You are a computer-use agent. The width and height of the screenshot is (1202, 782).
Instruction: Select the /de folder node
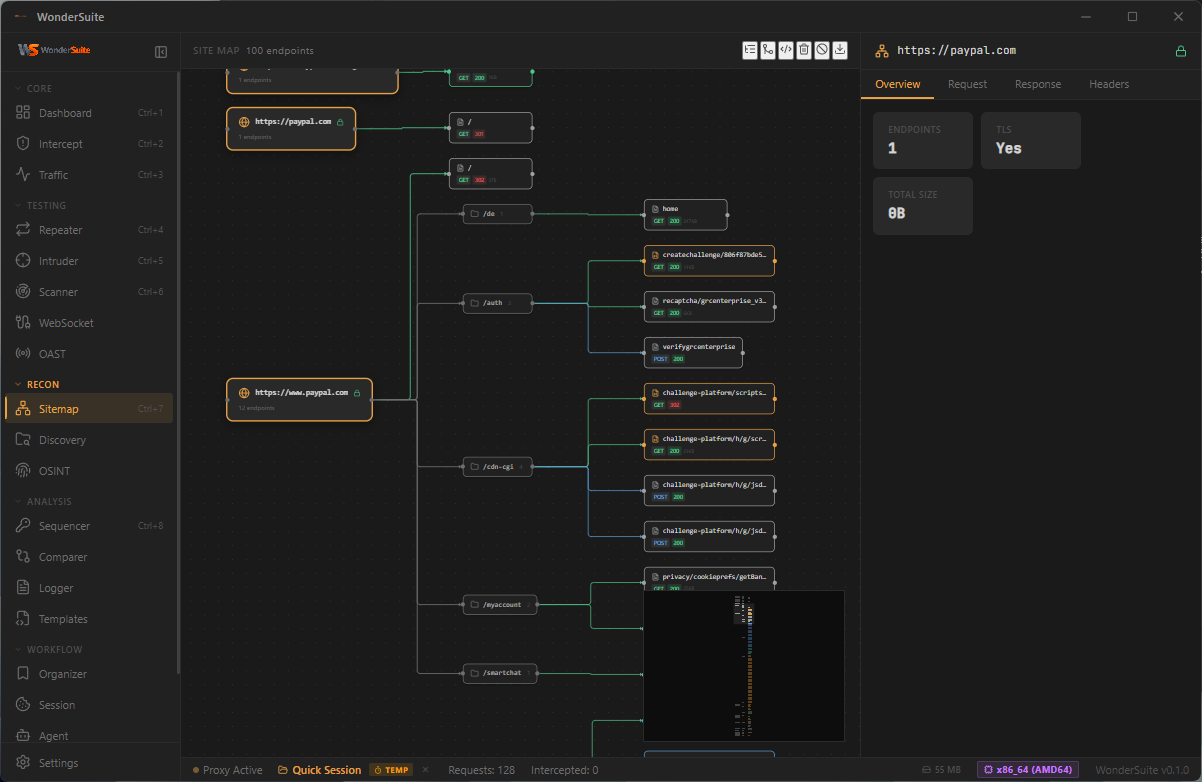pyautogui.click(x=498, y=213)
